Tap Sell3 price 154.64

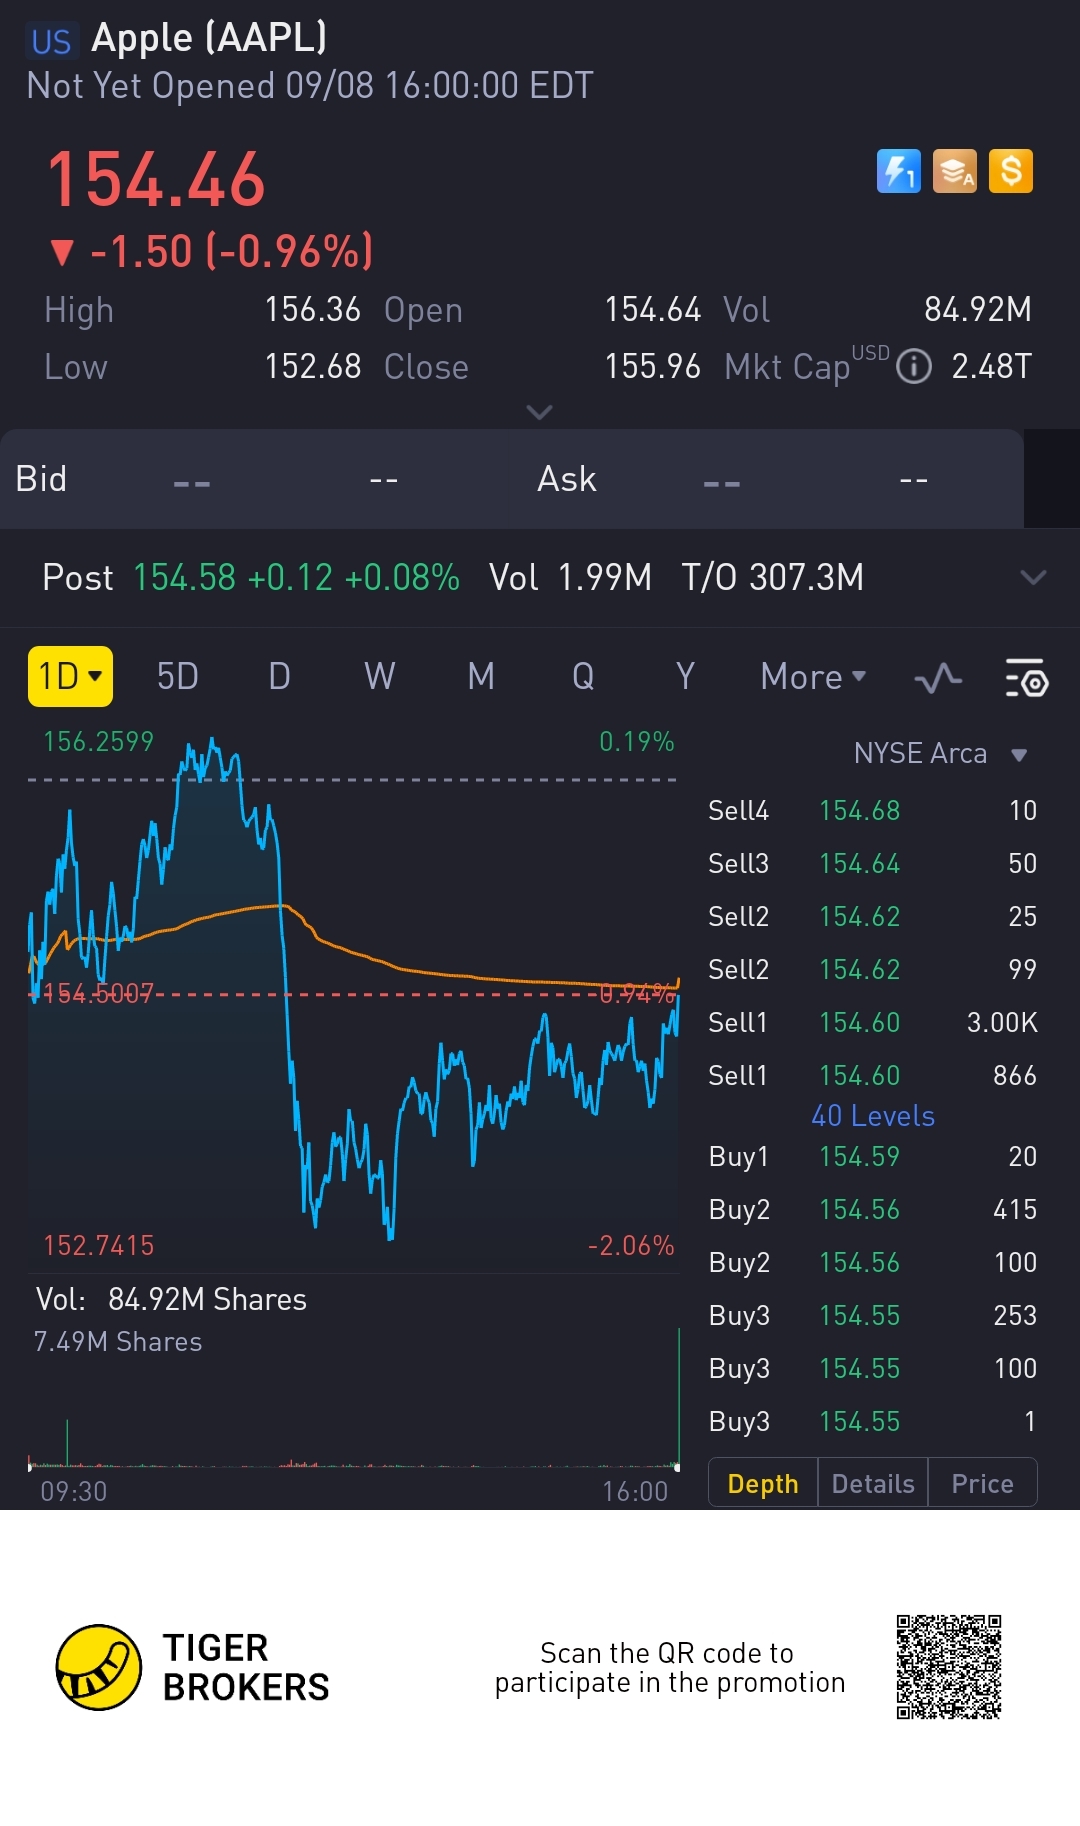pos(860,864)
